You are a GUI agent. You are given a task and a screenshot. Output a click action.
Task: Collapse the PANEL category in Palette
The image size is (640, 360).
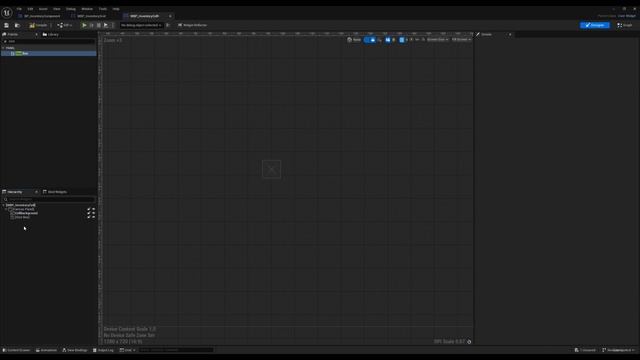[x=4, y=48]
